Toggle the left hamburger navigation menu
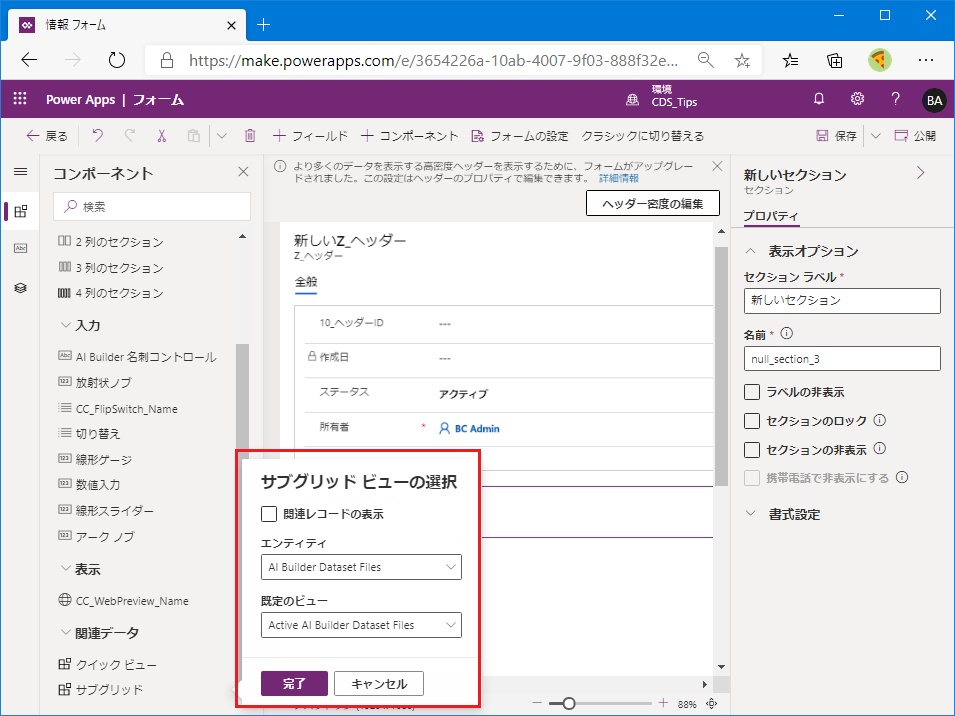Image resolution: width=955 pixels, height=716 pixels. pos(21,172)
